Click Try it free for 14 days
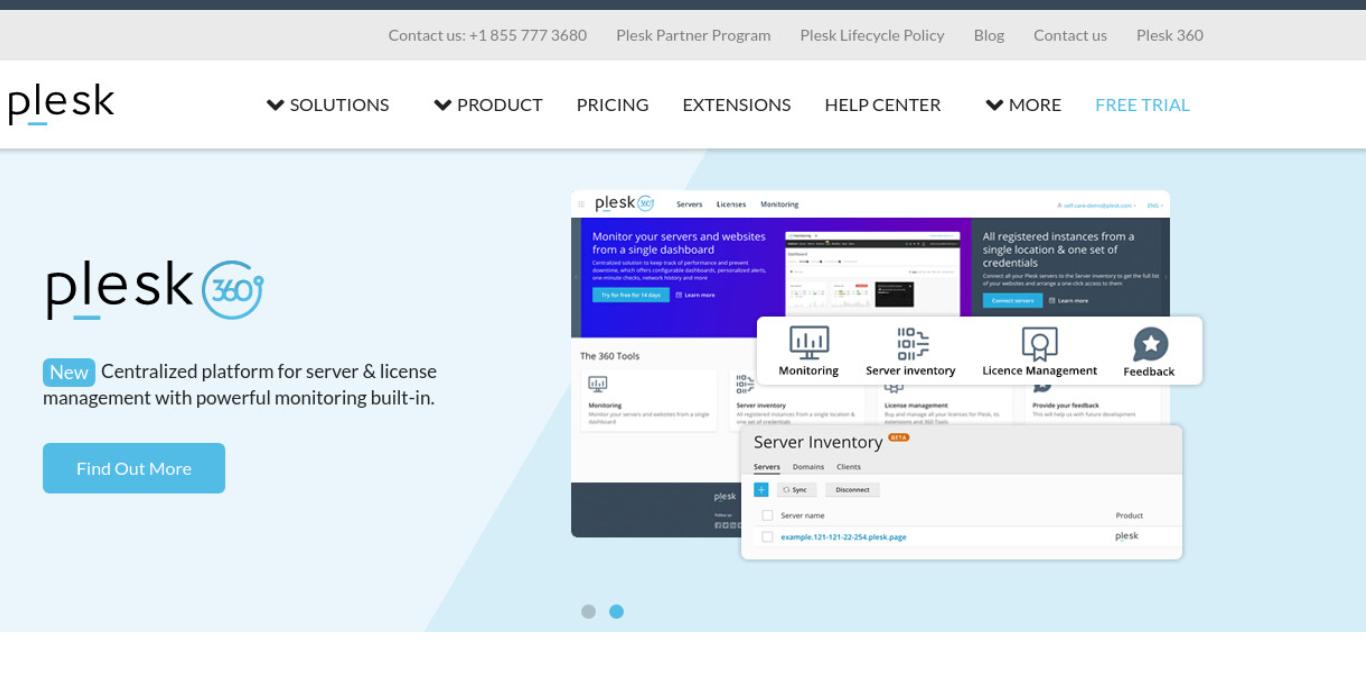This screenshot has width=1366, height=677. pyautogui.click(x=630, y=295)
